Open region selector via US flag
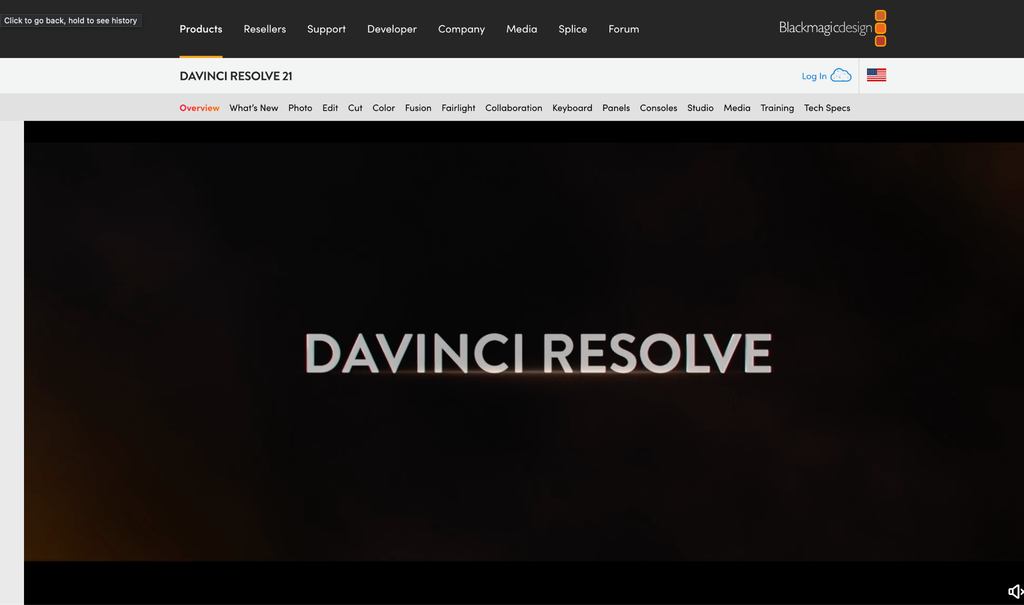Screen dimensions: 1024x605 point(876,75)
